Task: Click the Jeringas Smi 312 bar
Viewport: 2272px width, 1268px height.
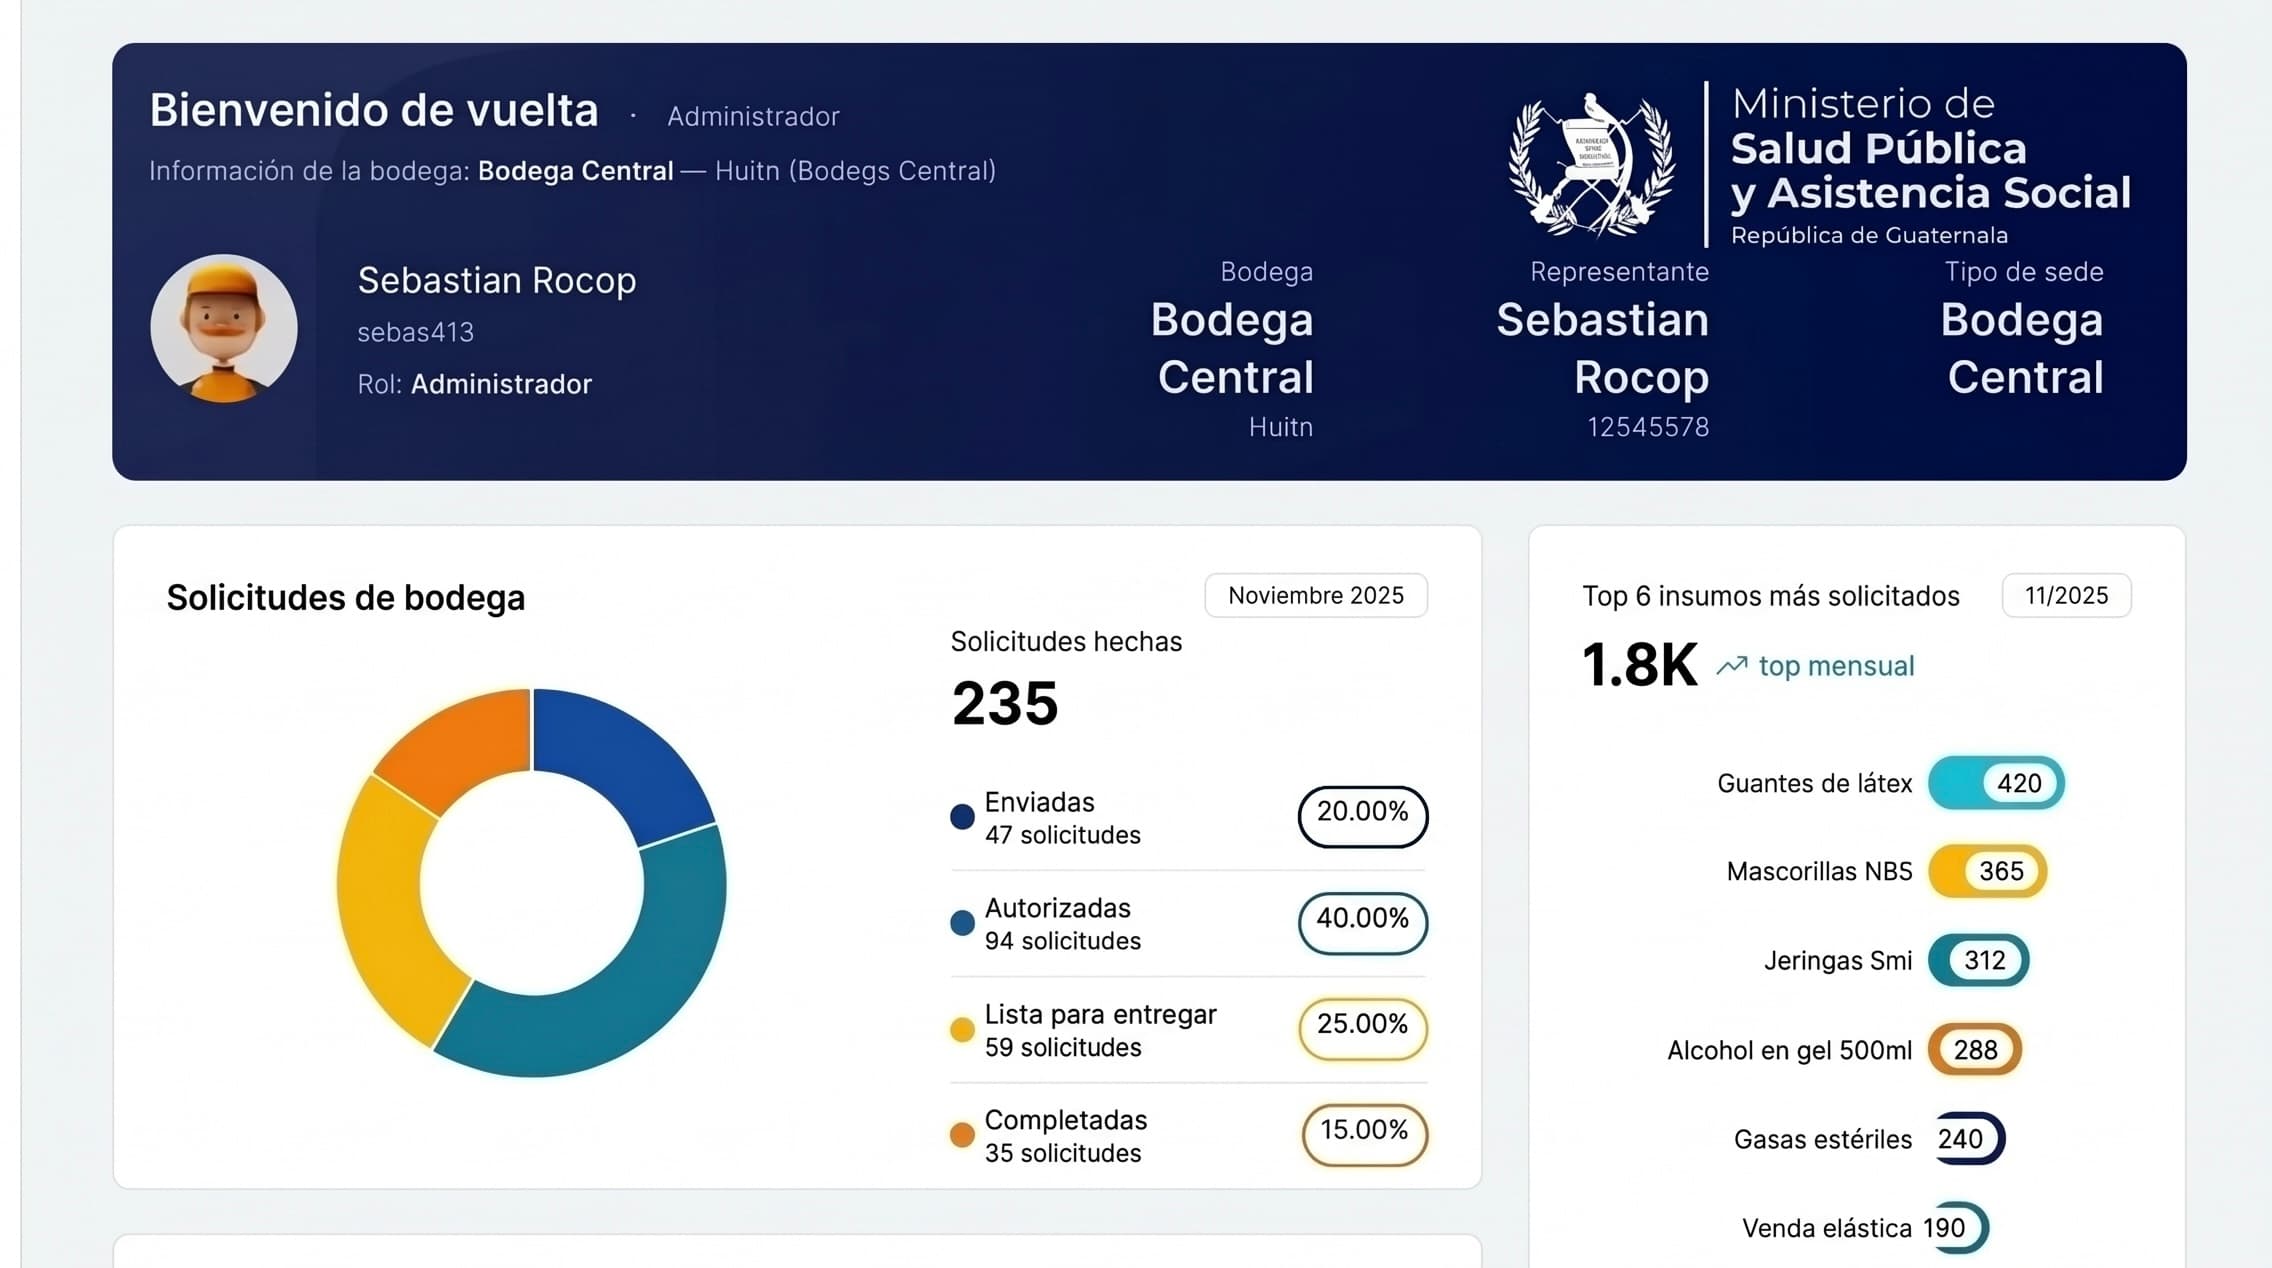Action: pos(1978,960)
